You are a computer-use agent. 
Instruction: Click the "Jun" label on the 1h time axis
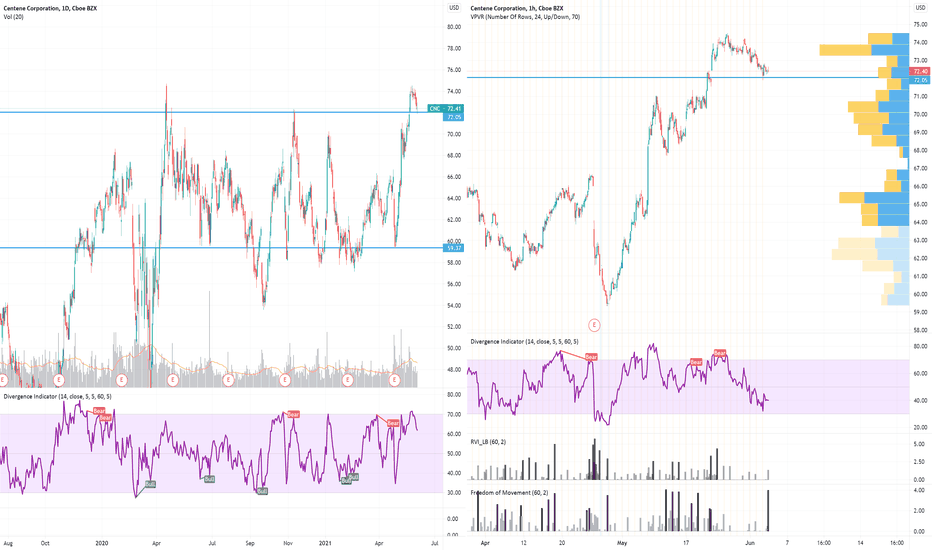750,543
